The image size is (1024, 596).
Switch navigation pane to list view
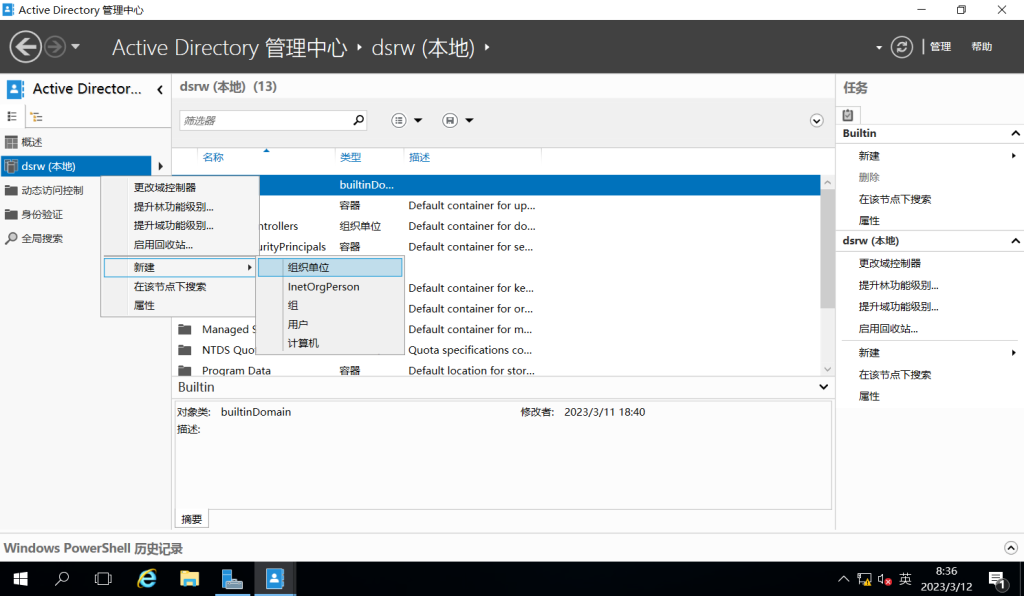click(x=12, y=117)
